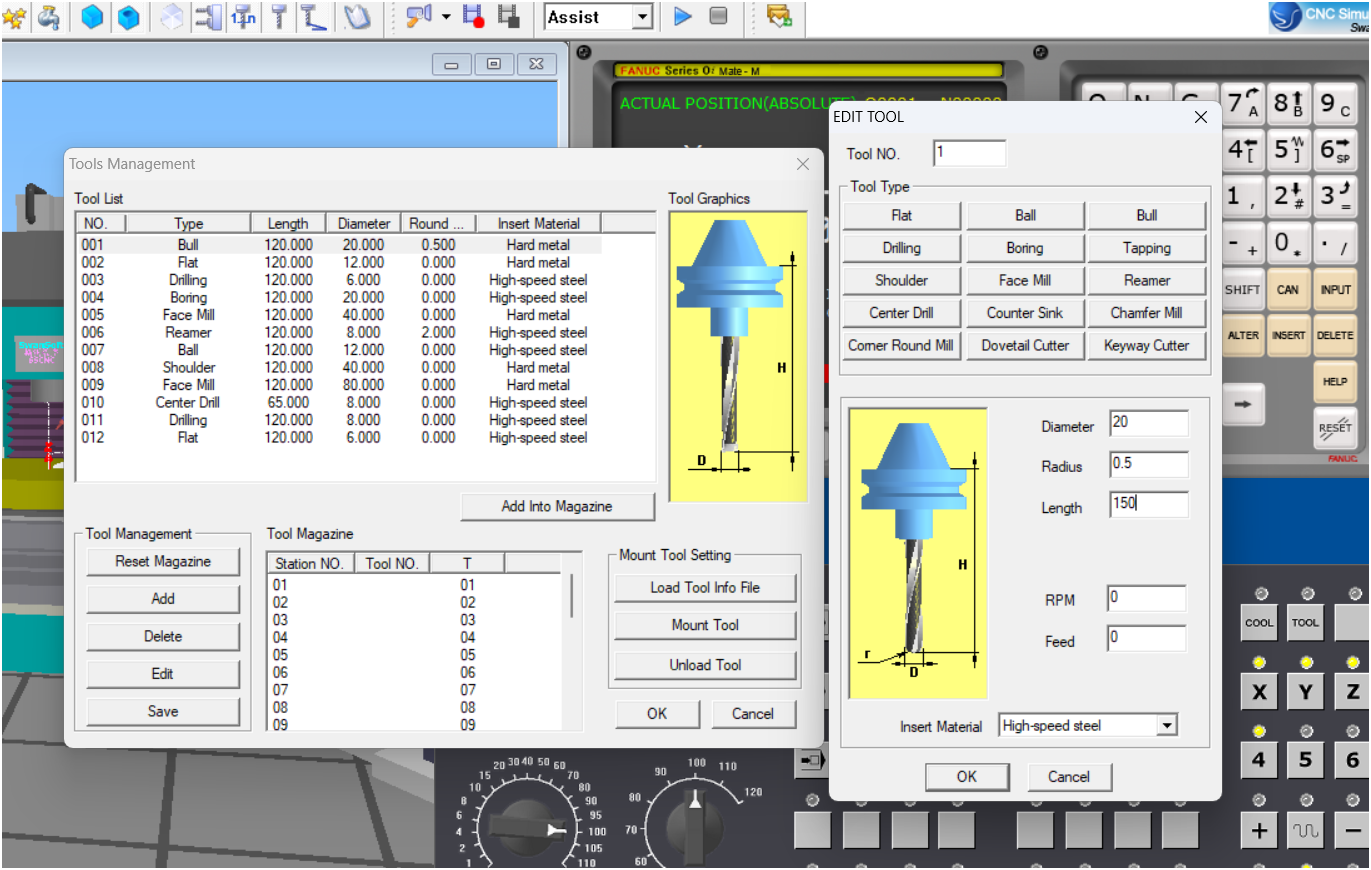The image size is (1371, 870).
Task: Toggle the X axis selection button
Action: [x=1259, y=692]
